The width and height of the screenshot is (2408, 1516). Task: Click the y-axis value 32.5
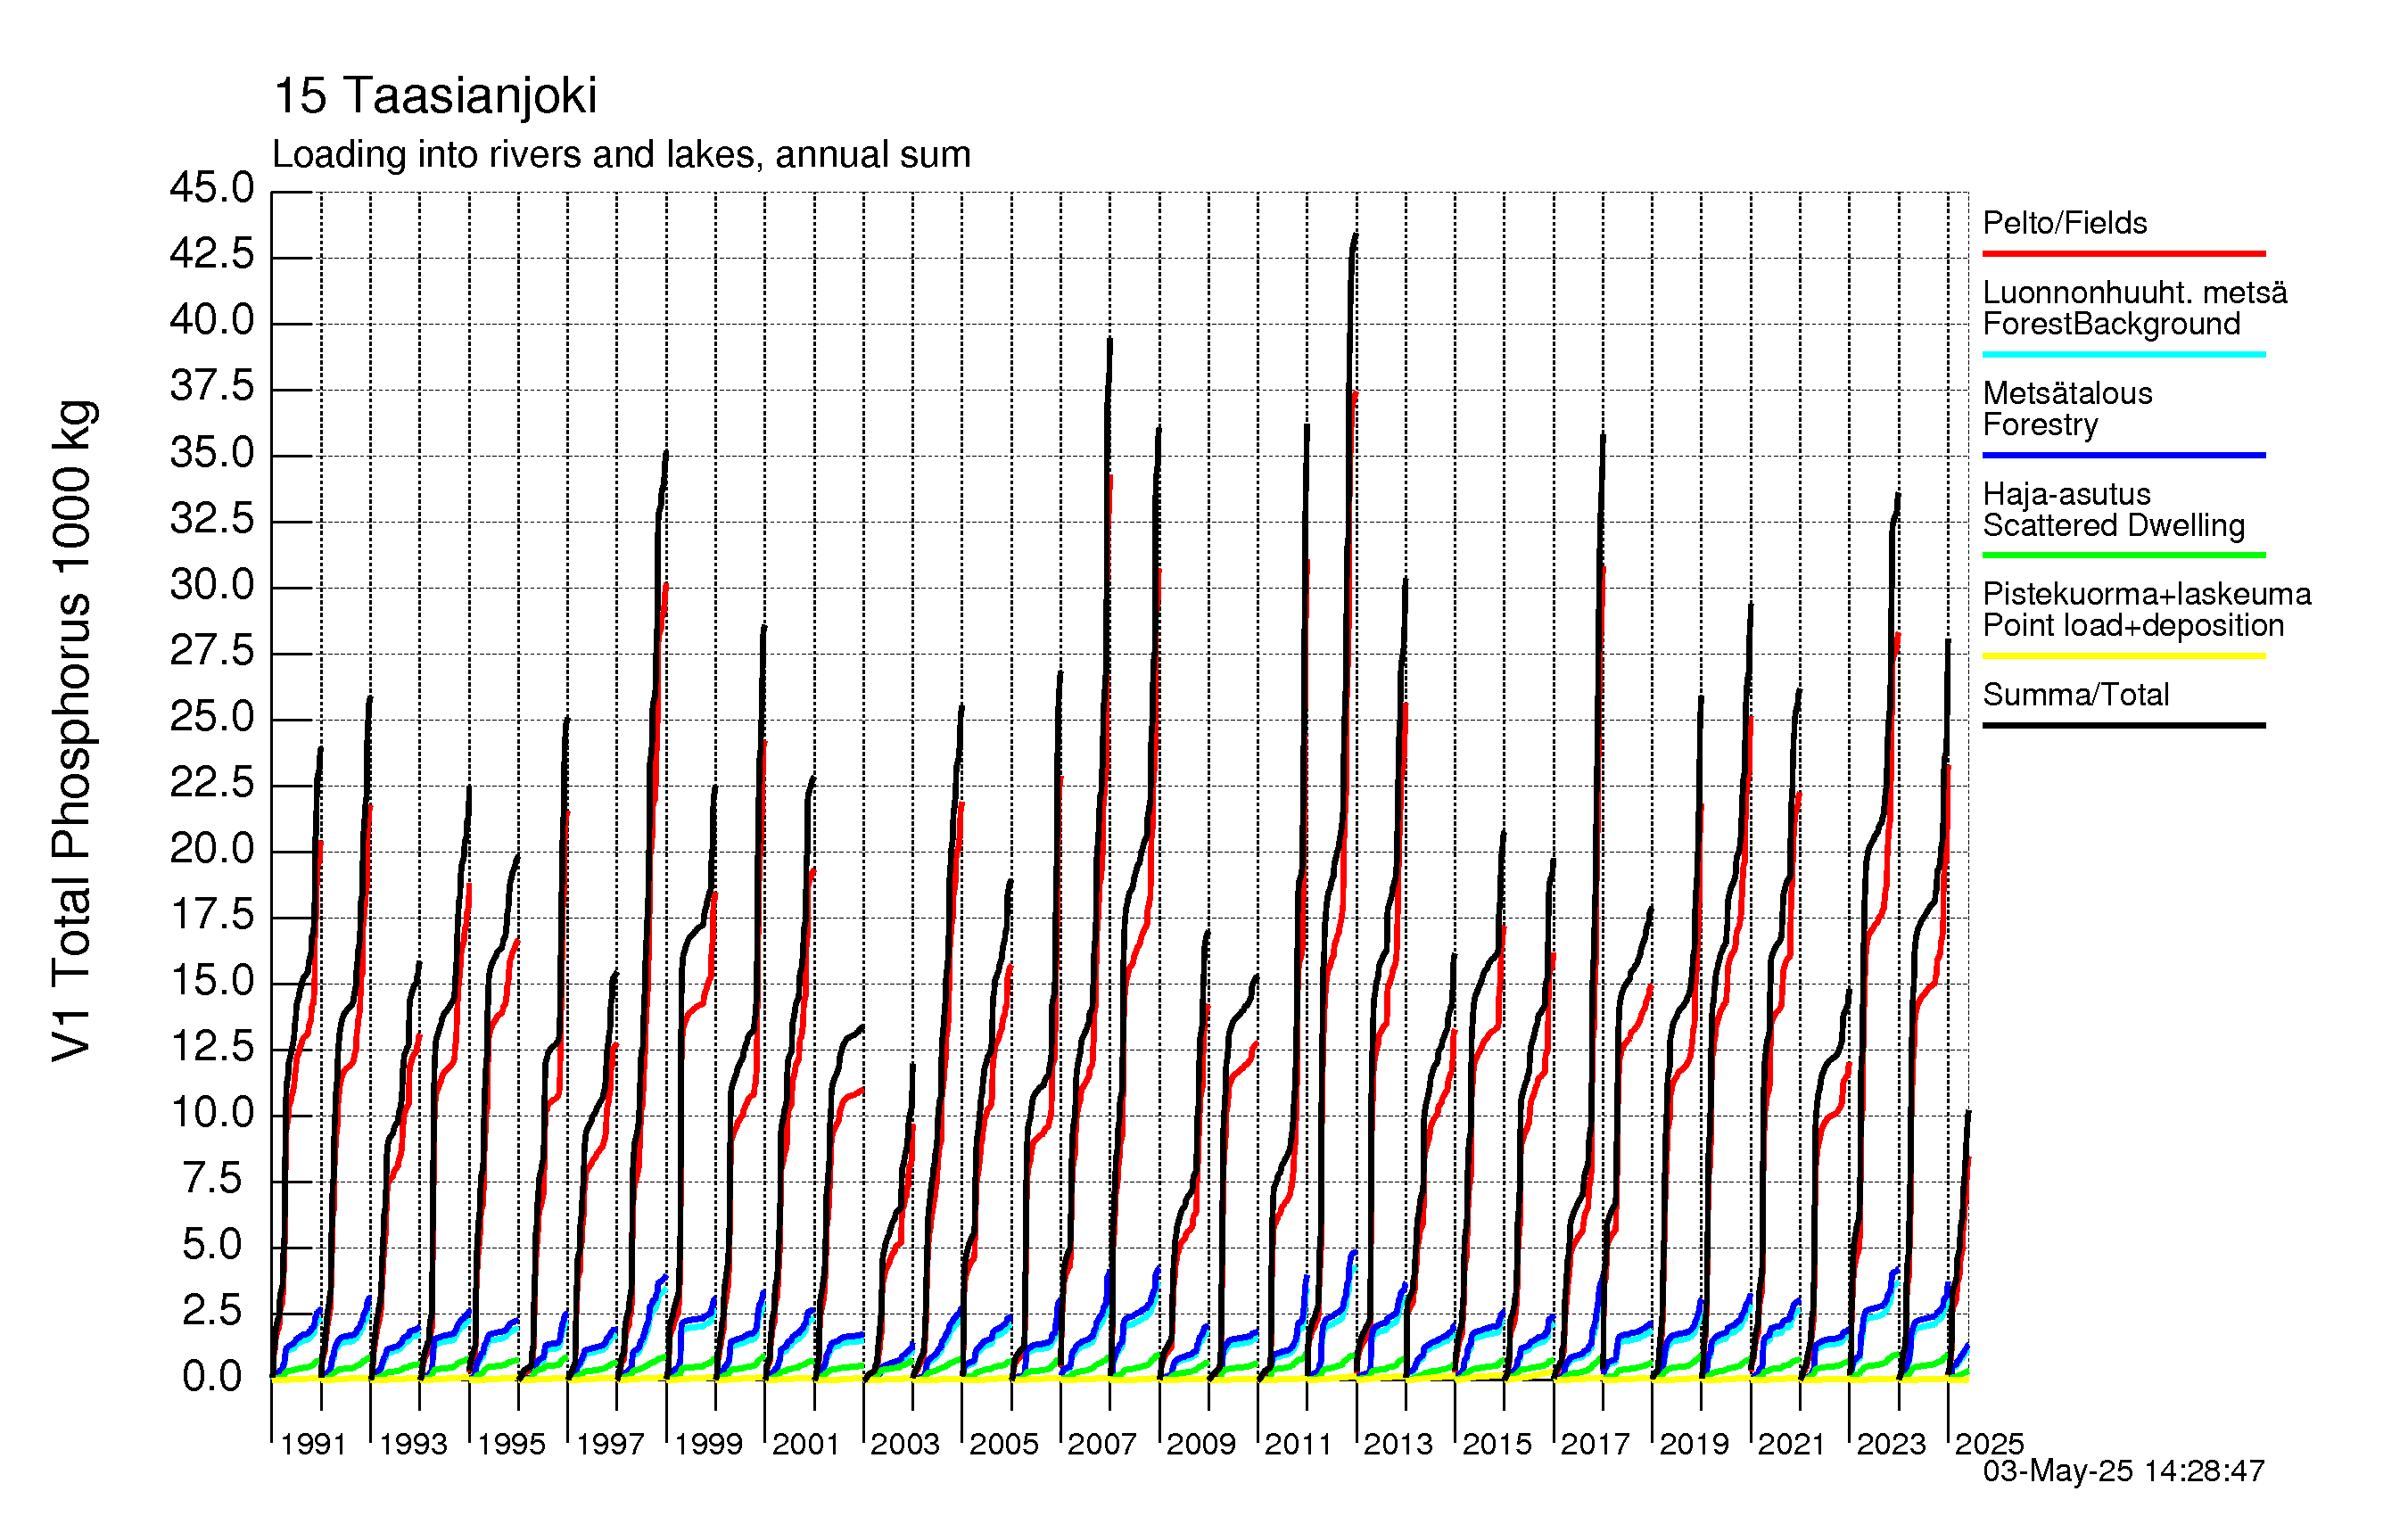point(212,519)
